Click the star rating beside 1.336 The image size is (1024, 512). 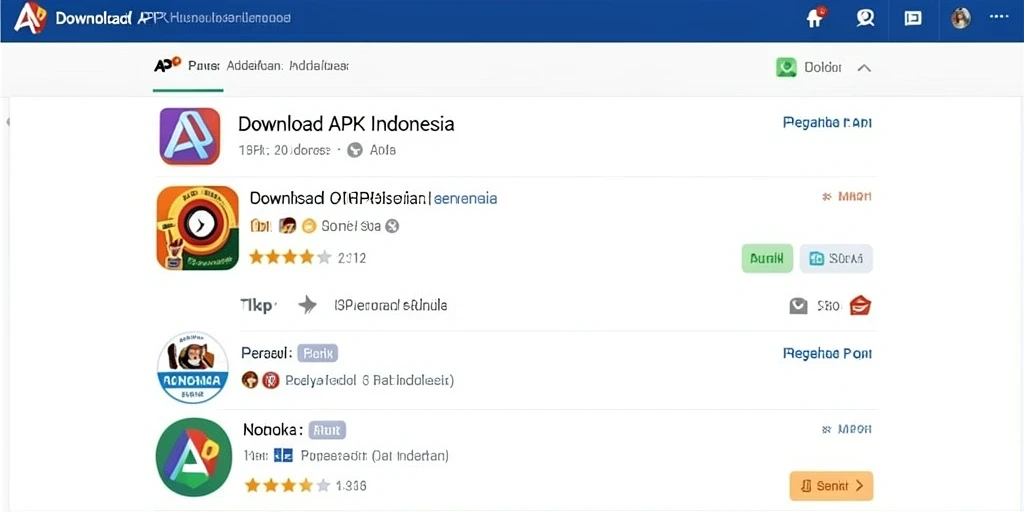coord(287,485)
